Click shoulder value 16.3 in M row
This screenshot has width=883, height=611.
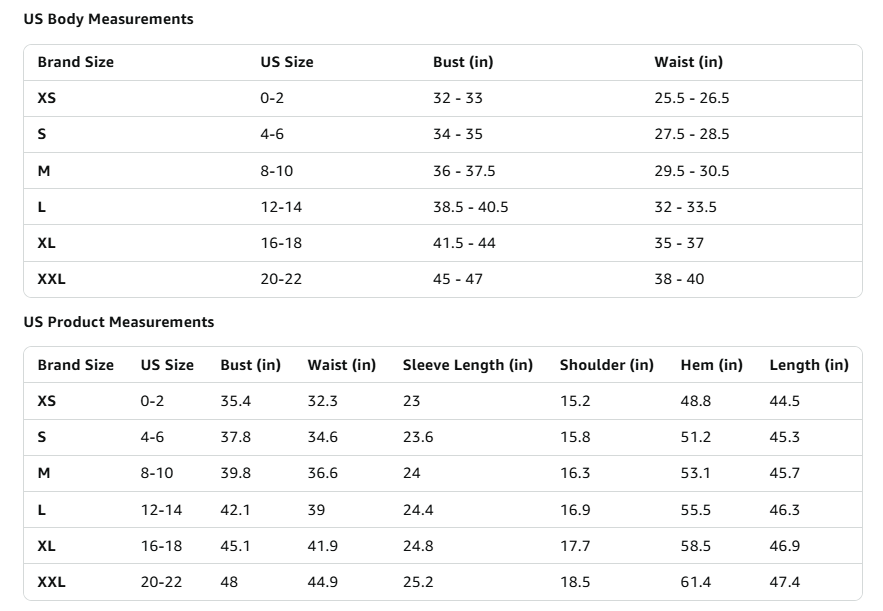click(x=575, y=473)
